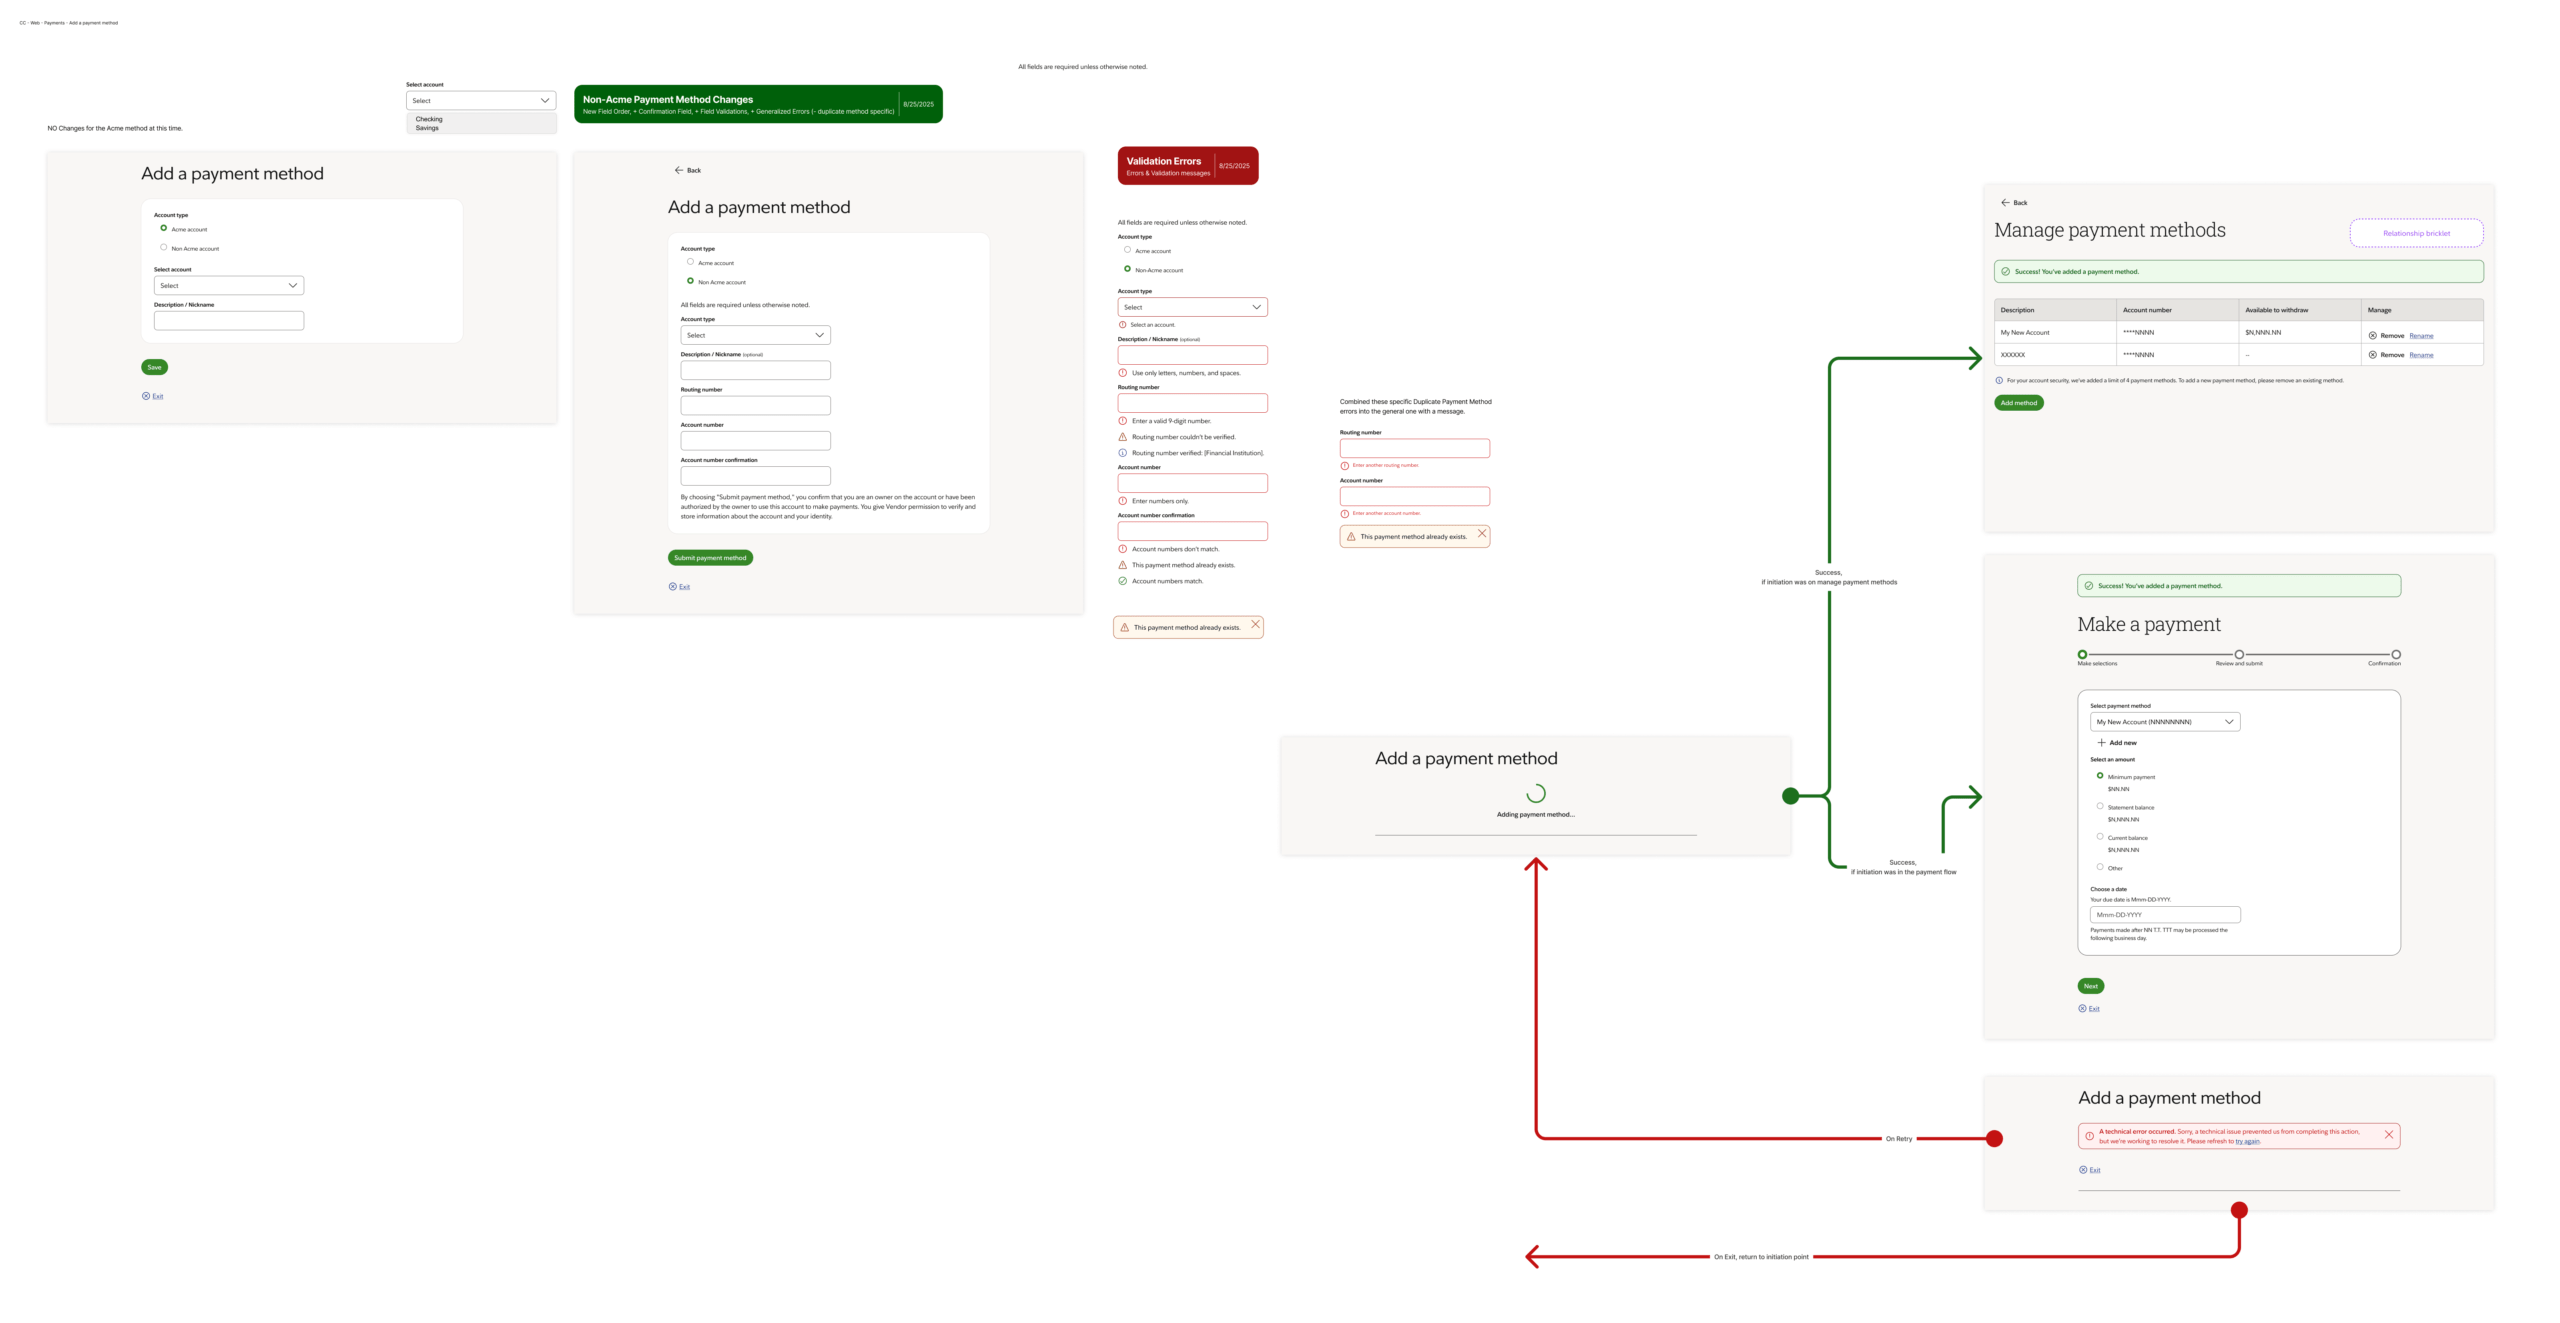The width and height of the screenshot is (2560, 1323).
Task: Open the Account type dropdown in the Non-Acme form
Action: pyautogui.click(x=755, y=334)
